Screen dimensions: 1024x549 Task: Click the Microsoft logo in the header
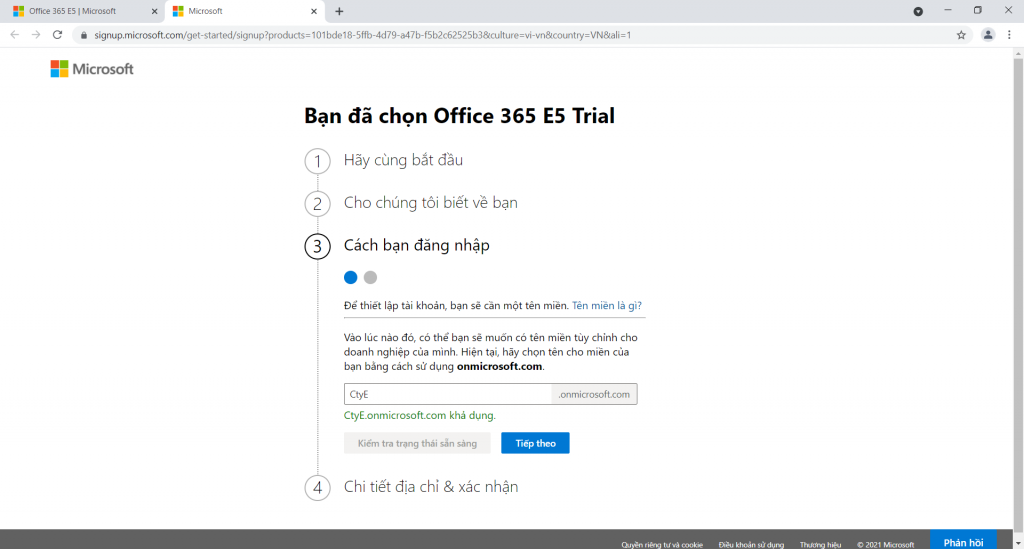point(92,69)
